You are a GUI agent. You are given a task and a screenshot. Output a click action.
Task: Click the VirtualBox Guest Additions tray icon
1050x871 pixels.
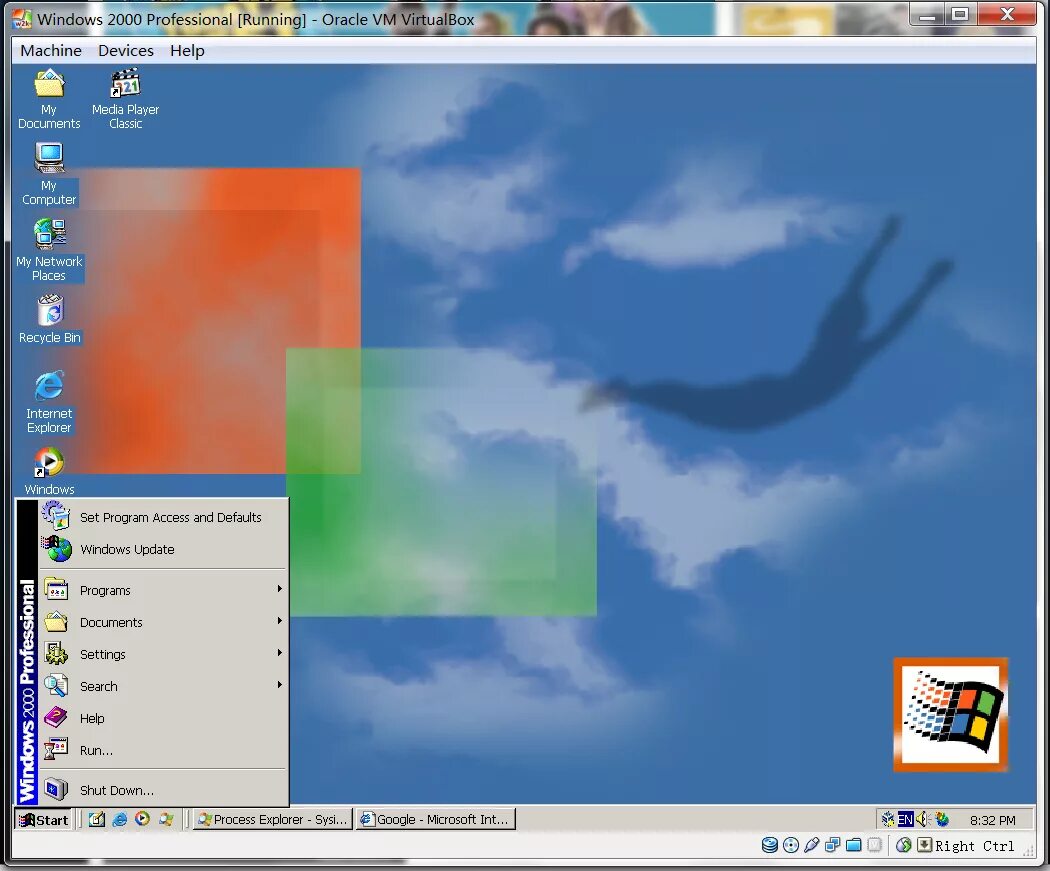888,819
